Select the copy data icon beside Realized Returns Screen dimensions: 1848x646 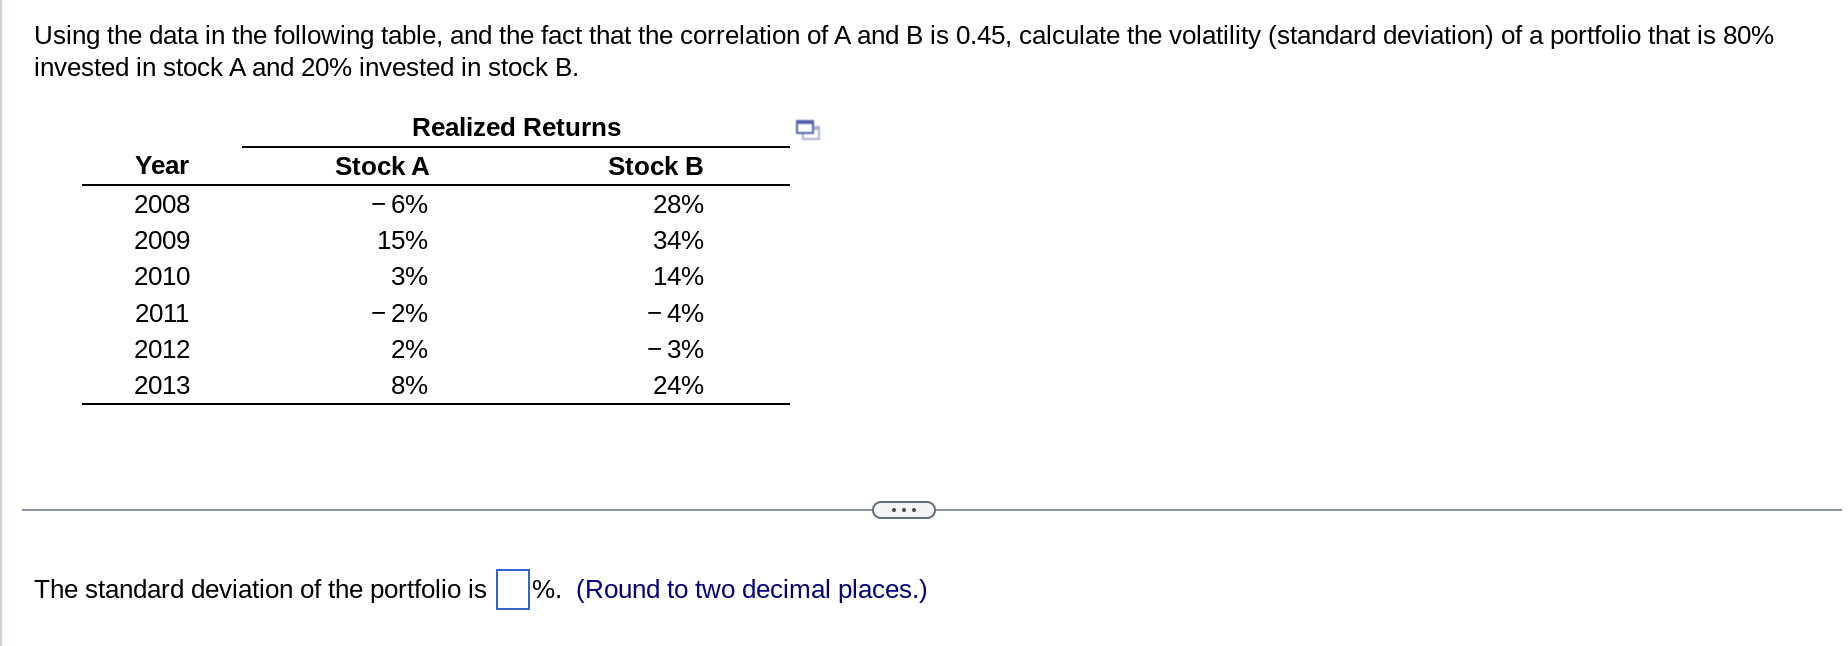806,129
